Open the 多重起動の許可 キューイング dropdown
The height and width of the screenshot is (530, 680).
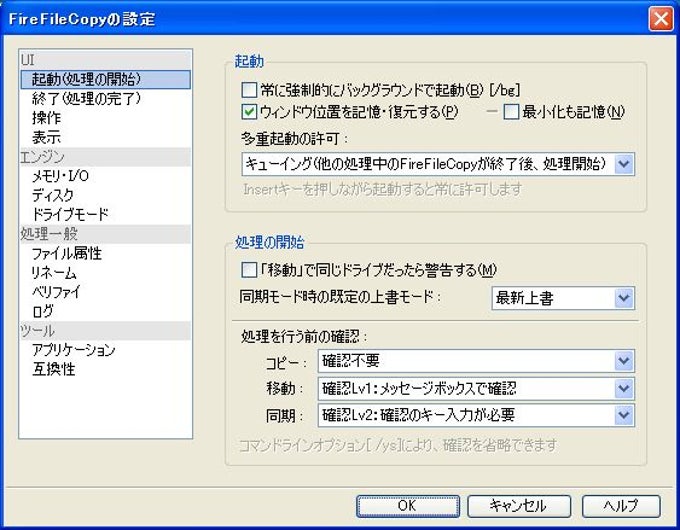coord(438,164)
